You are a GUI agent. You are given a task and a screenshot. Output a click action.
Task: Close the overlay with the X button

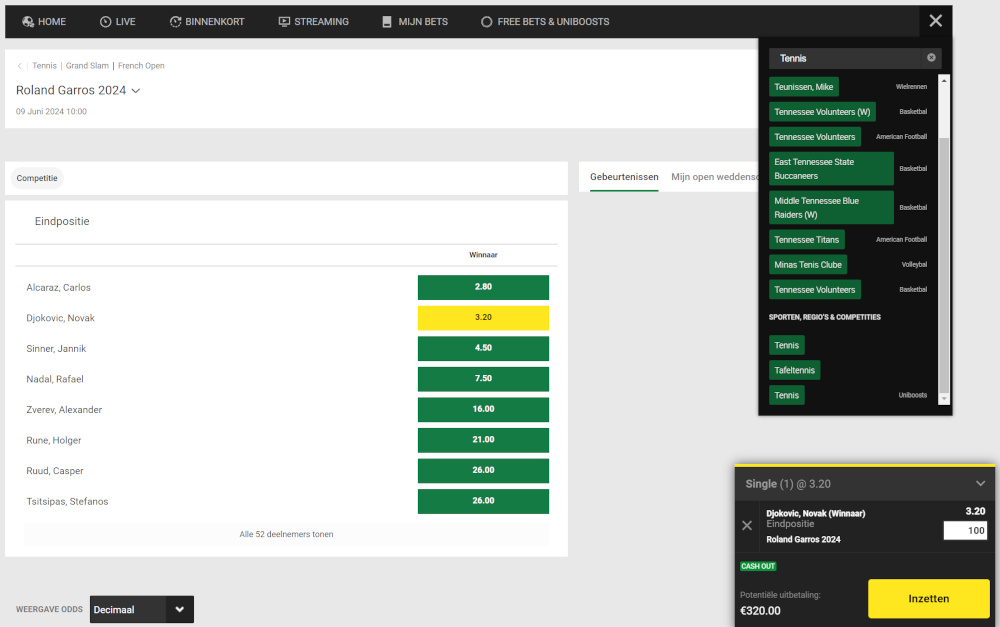click(x=936, y=21)
